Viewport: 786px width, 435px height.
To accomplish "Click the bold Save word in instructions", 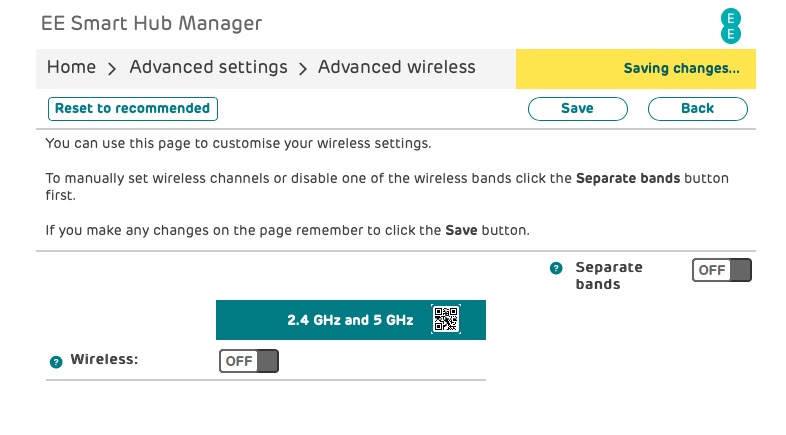I will point(461,231).
